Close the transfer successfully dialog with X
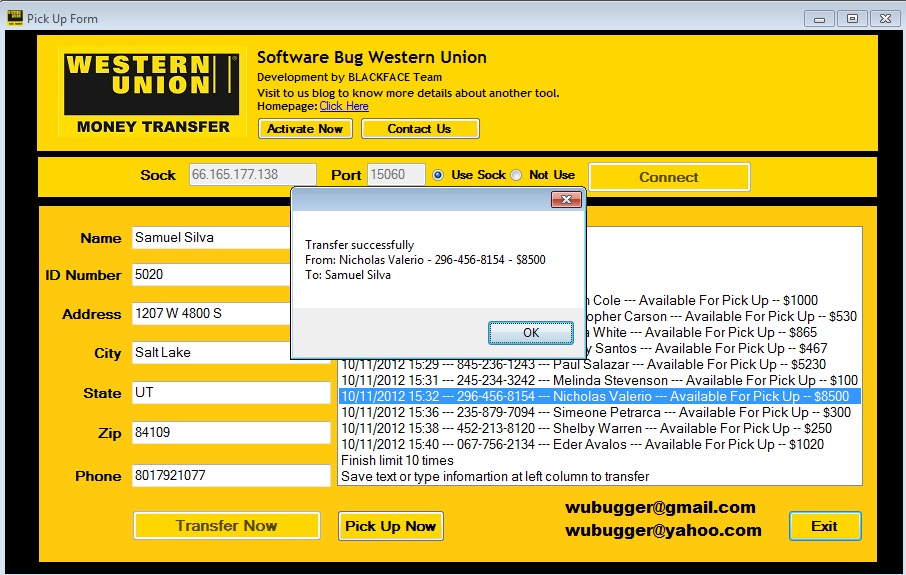The image size is (906, 575). pos(566,199)
